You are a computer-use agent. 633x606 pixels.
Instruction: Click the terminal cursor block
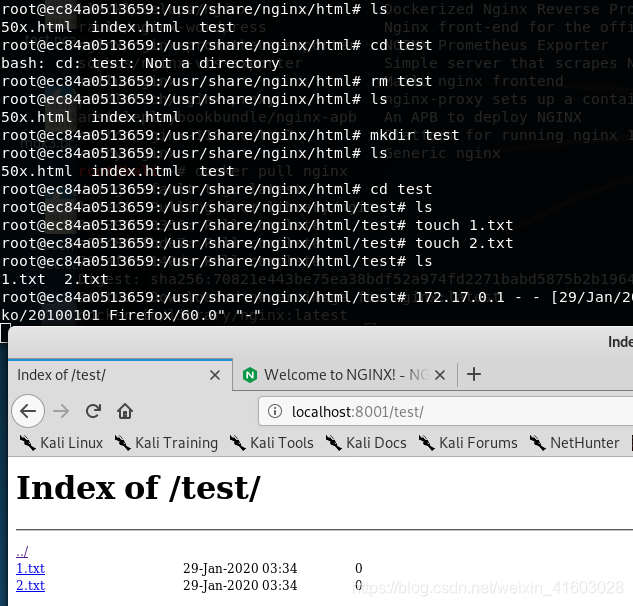tap(5, 333)
